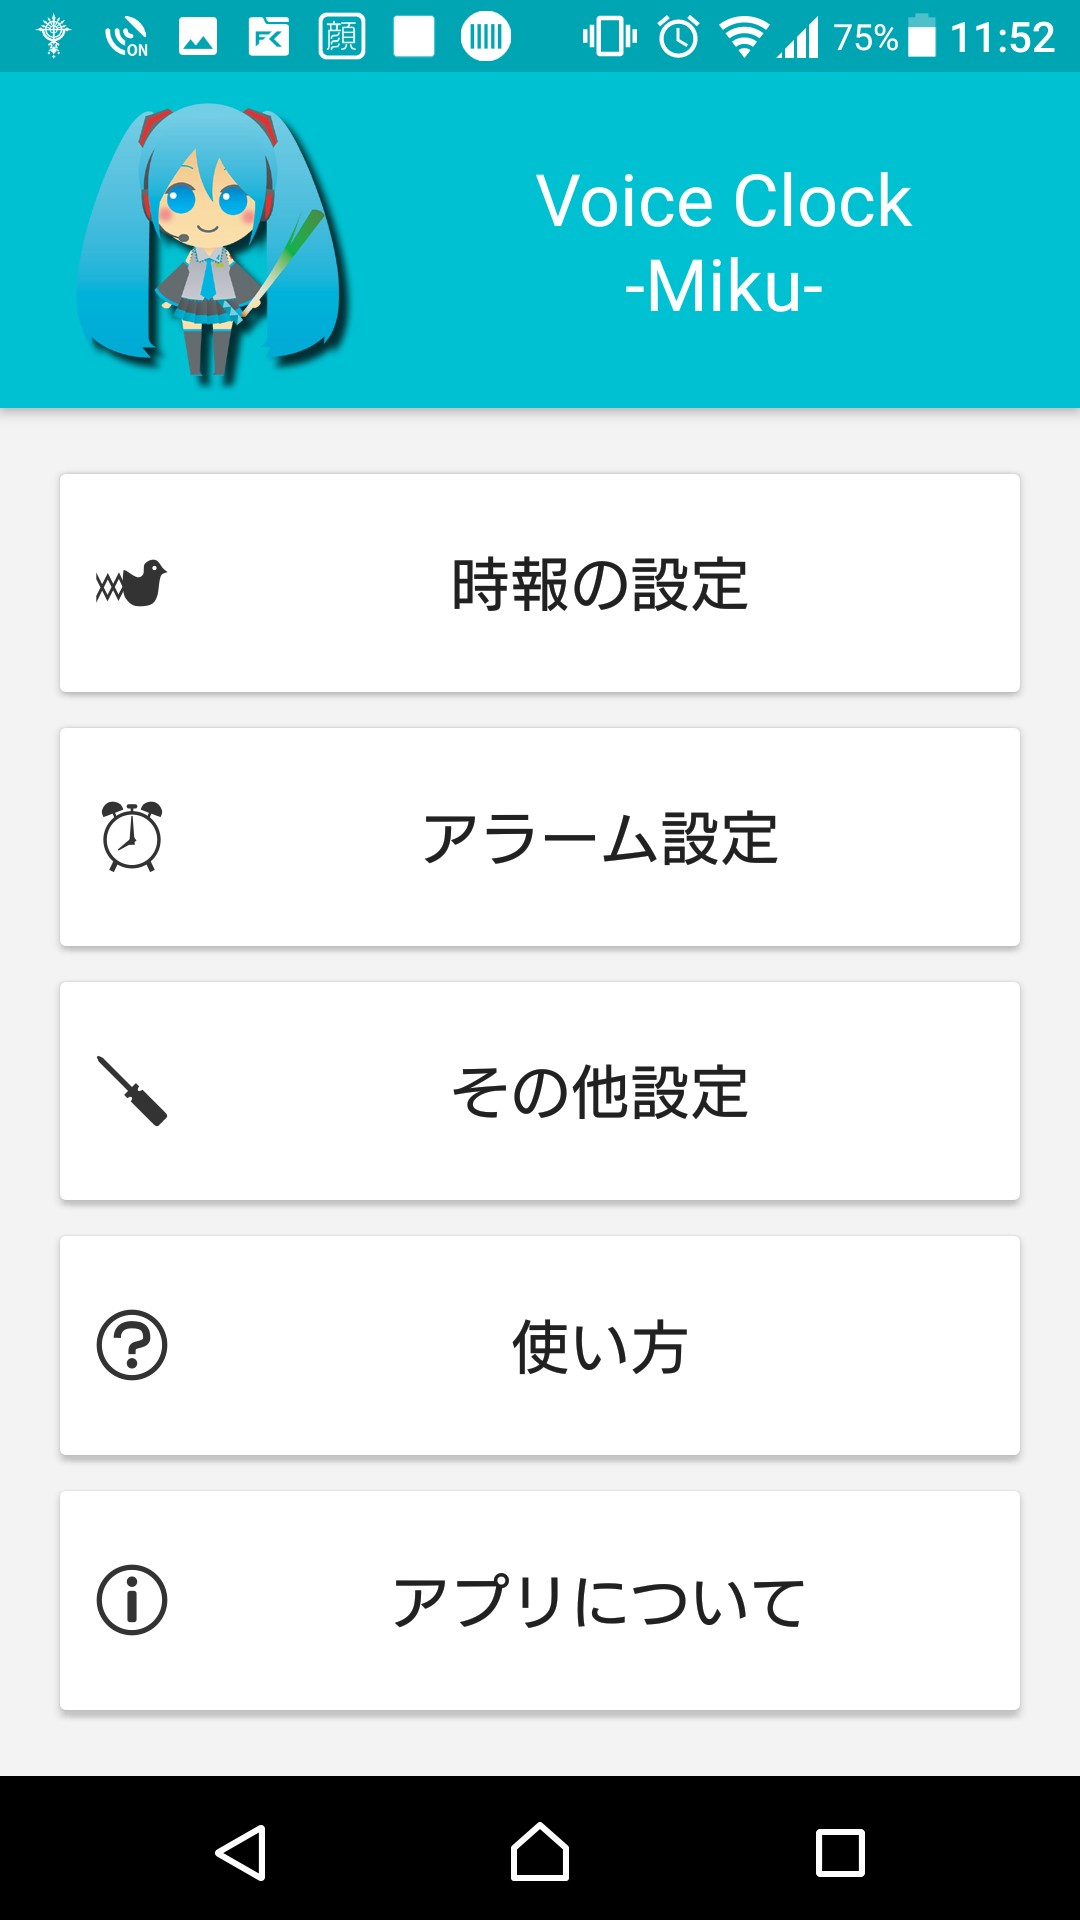
Task: Tap the info circle icon
Action: pyautogui.click(x=131, y=1600)
